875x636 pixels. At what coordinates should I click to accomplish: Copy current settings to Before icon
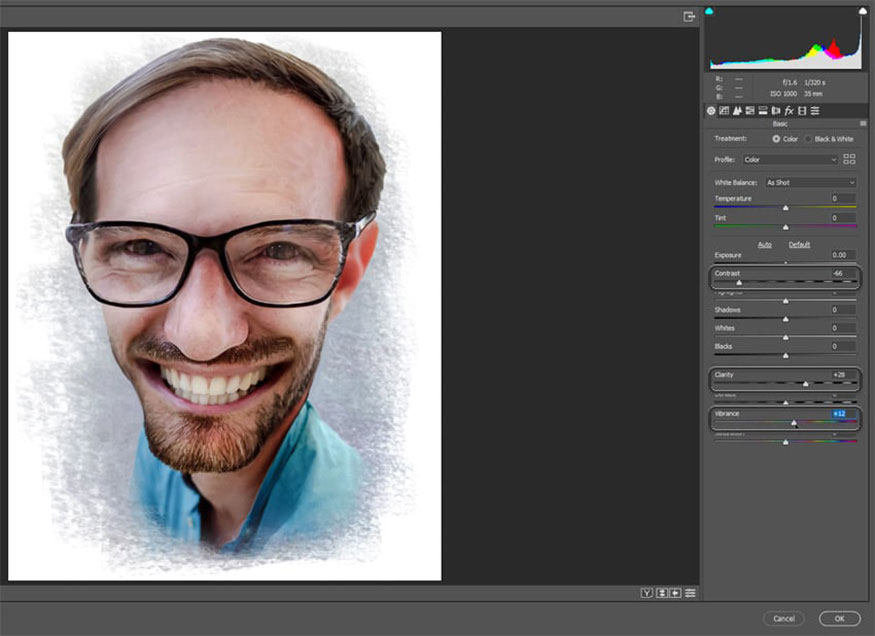(675, 593)
